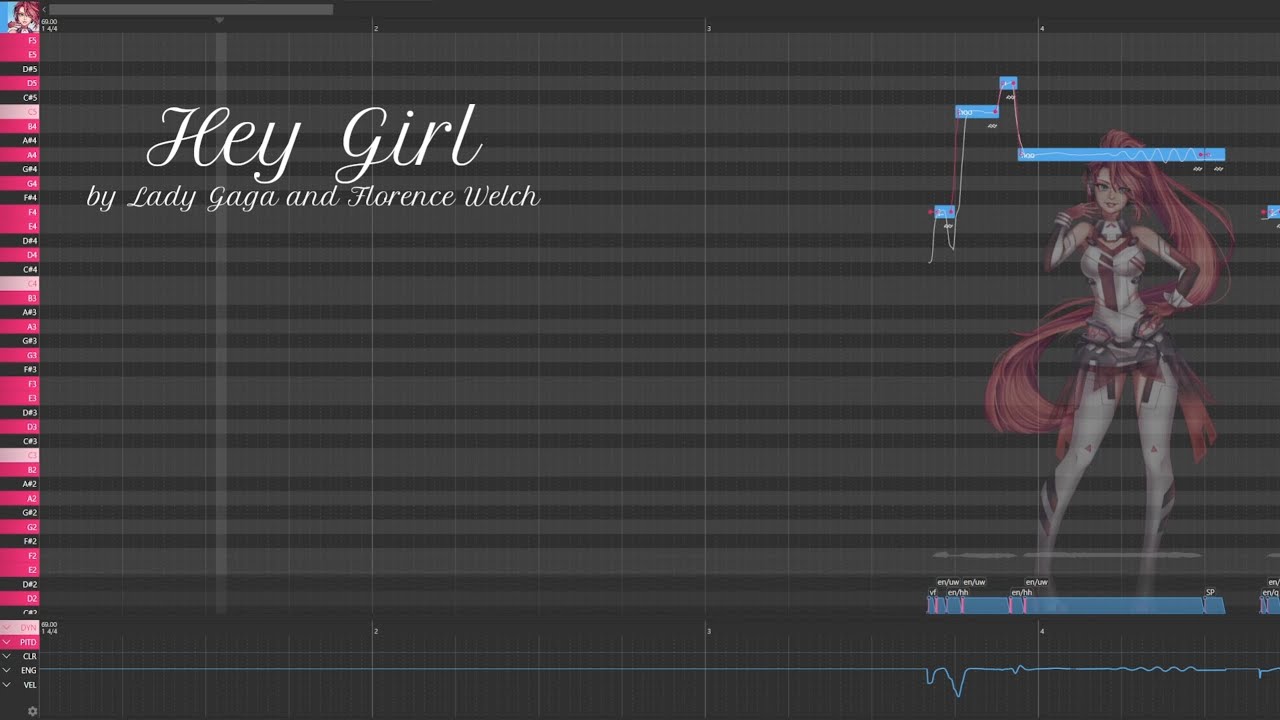Click the E5 piano key
This screenshot has height=720, width=1280.
click(20, 54)
